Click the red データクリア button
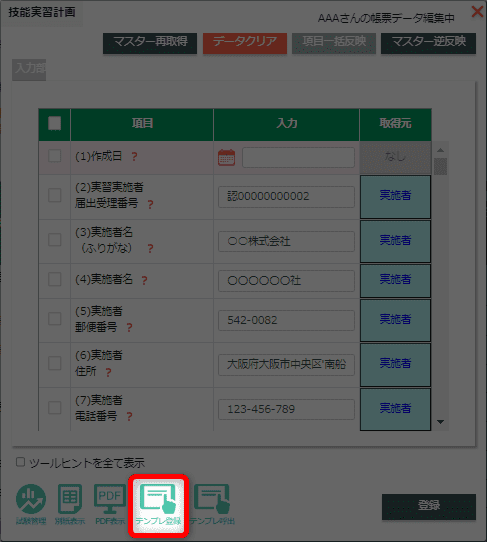Viewport: 487px width, 542px height. point(245,43)
